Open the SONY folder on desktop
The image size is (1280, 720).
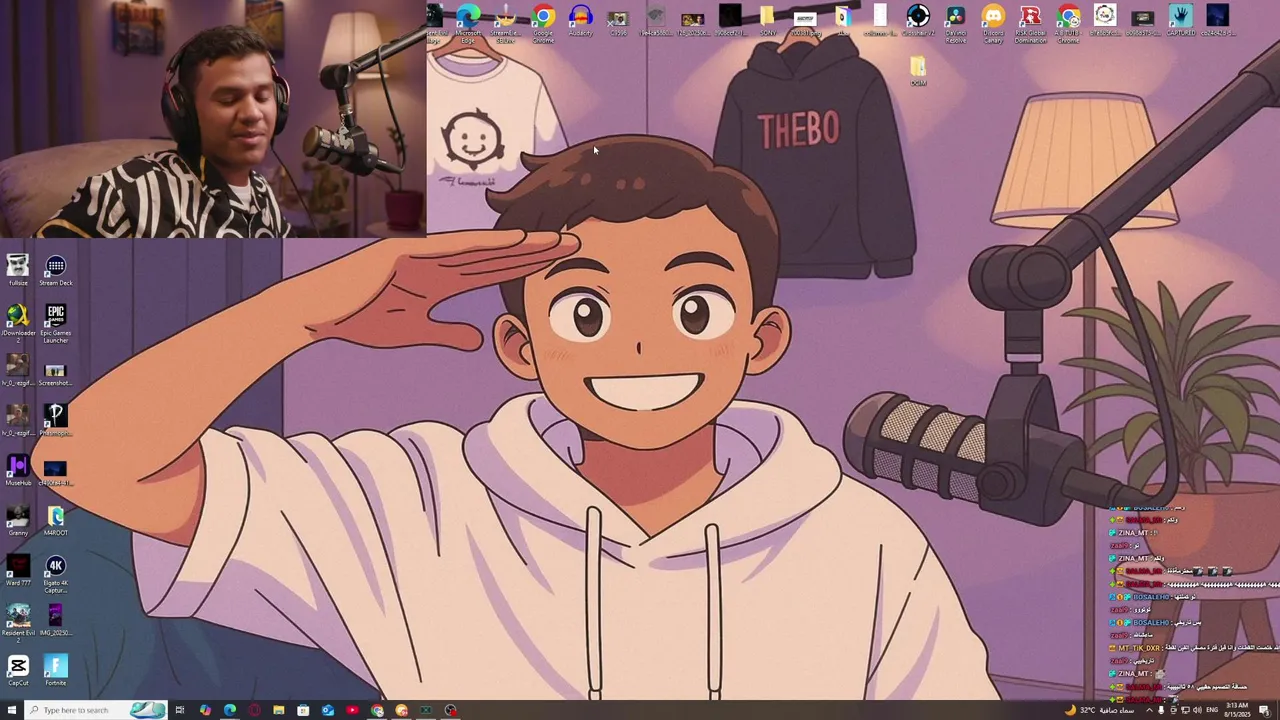click(767, 20)
